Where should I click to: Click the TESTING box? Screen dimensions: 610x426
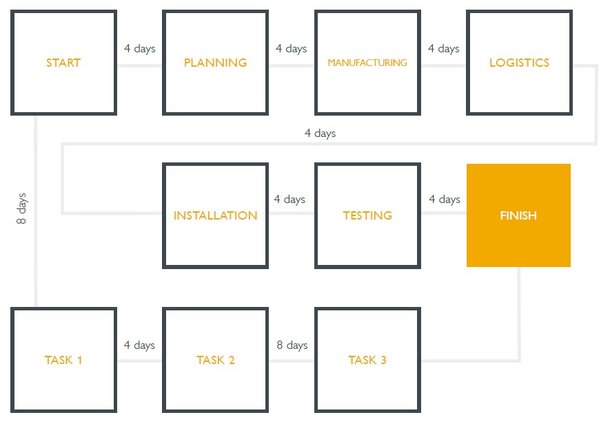point(367,215)
